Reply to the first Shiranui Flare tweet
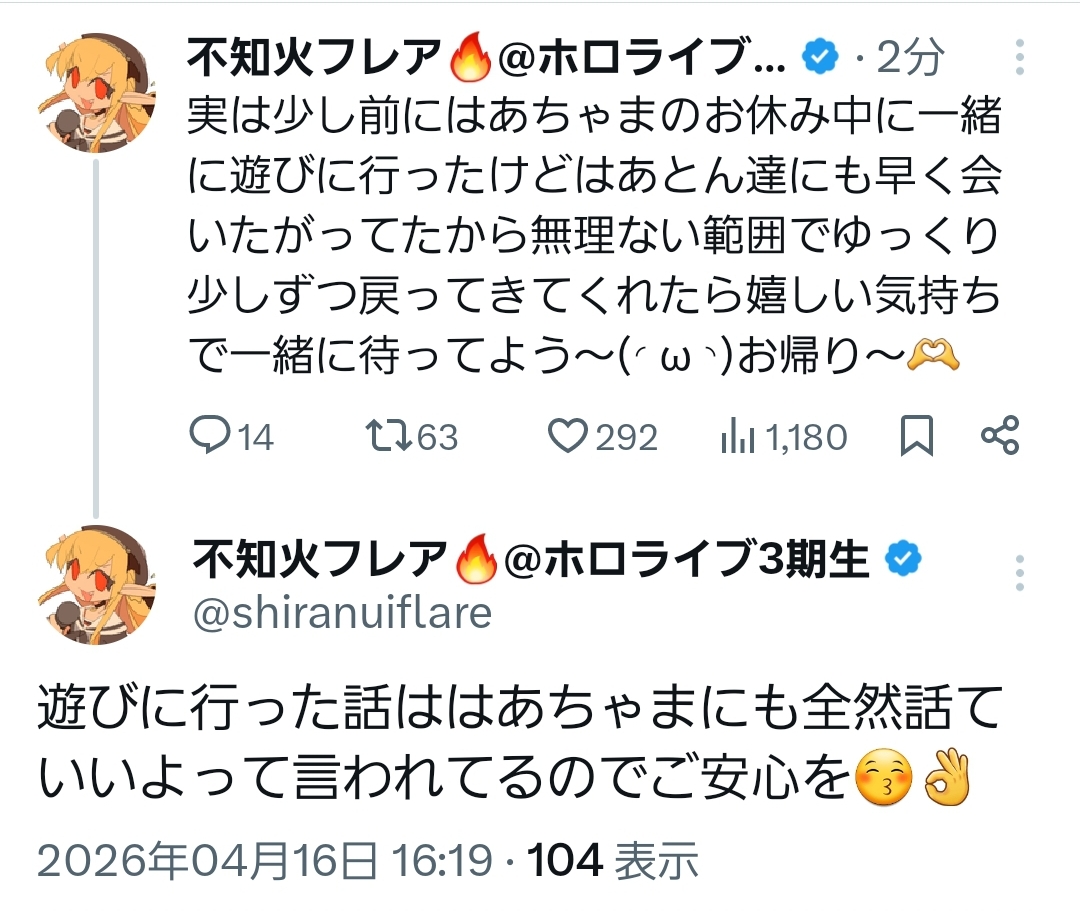 click(210, 436)
